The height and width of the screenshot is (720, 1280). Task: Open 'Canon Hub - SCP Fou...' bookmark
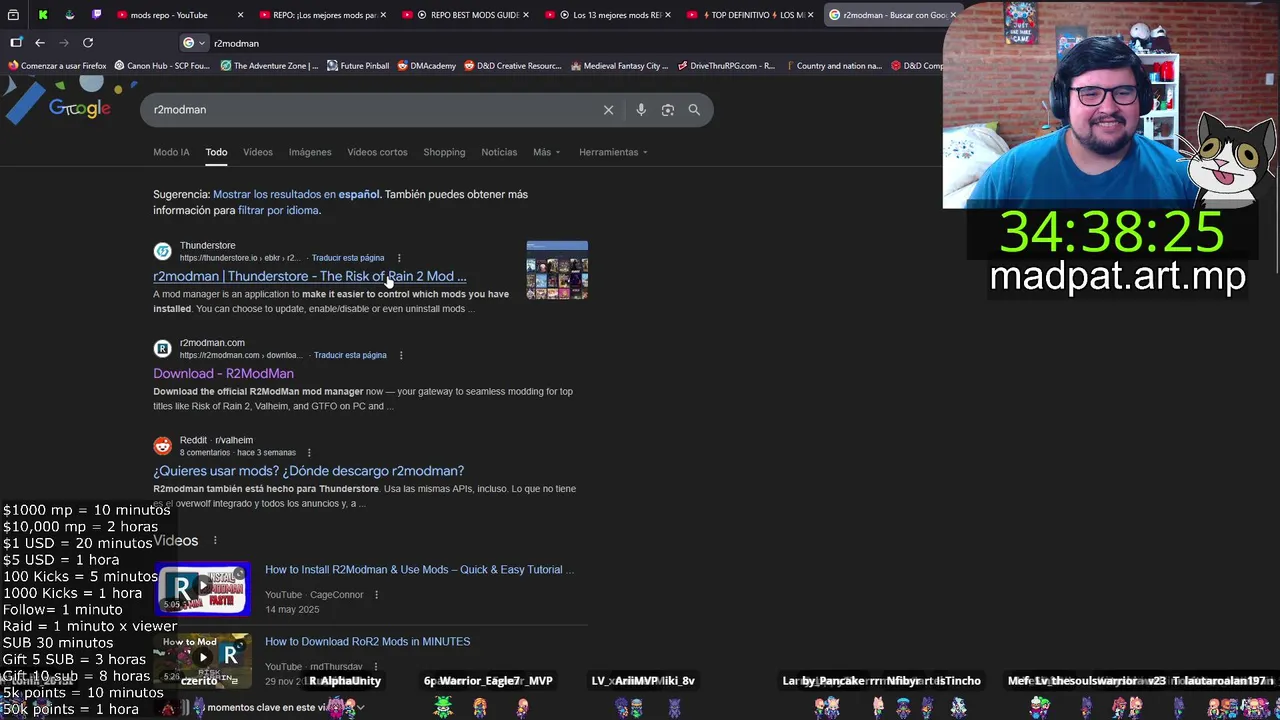(x=162, y=66)
